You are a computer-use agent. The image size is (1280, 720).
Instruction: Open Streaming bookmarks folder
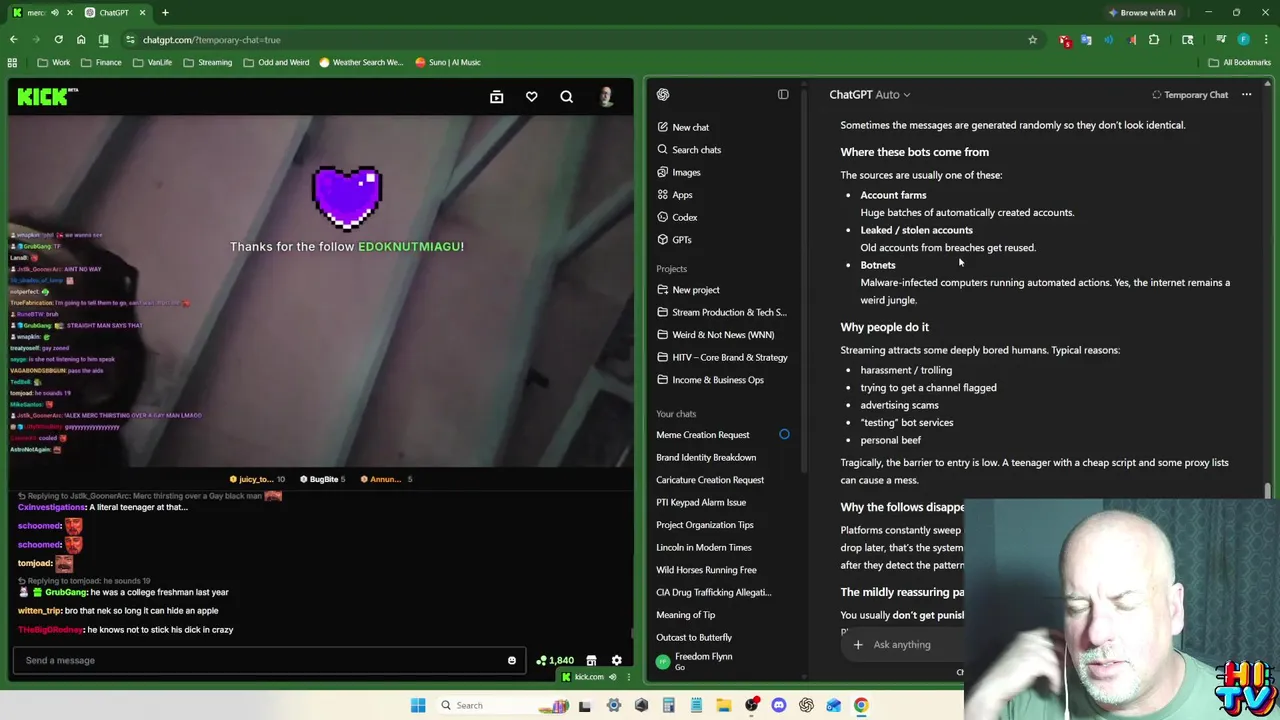[208, 62]
